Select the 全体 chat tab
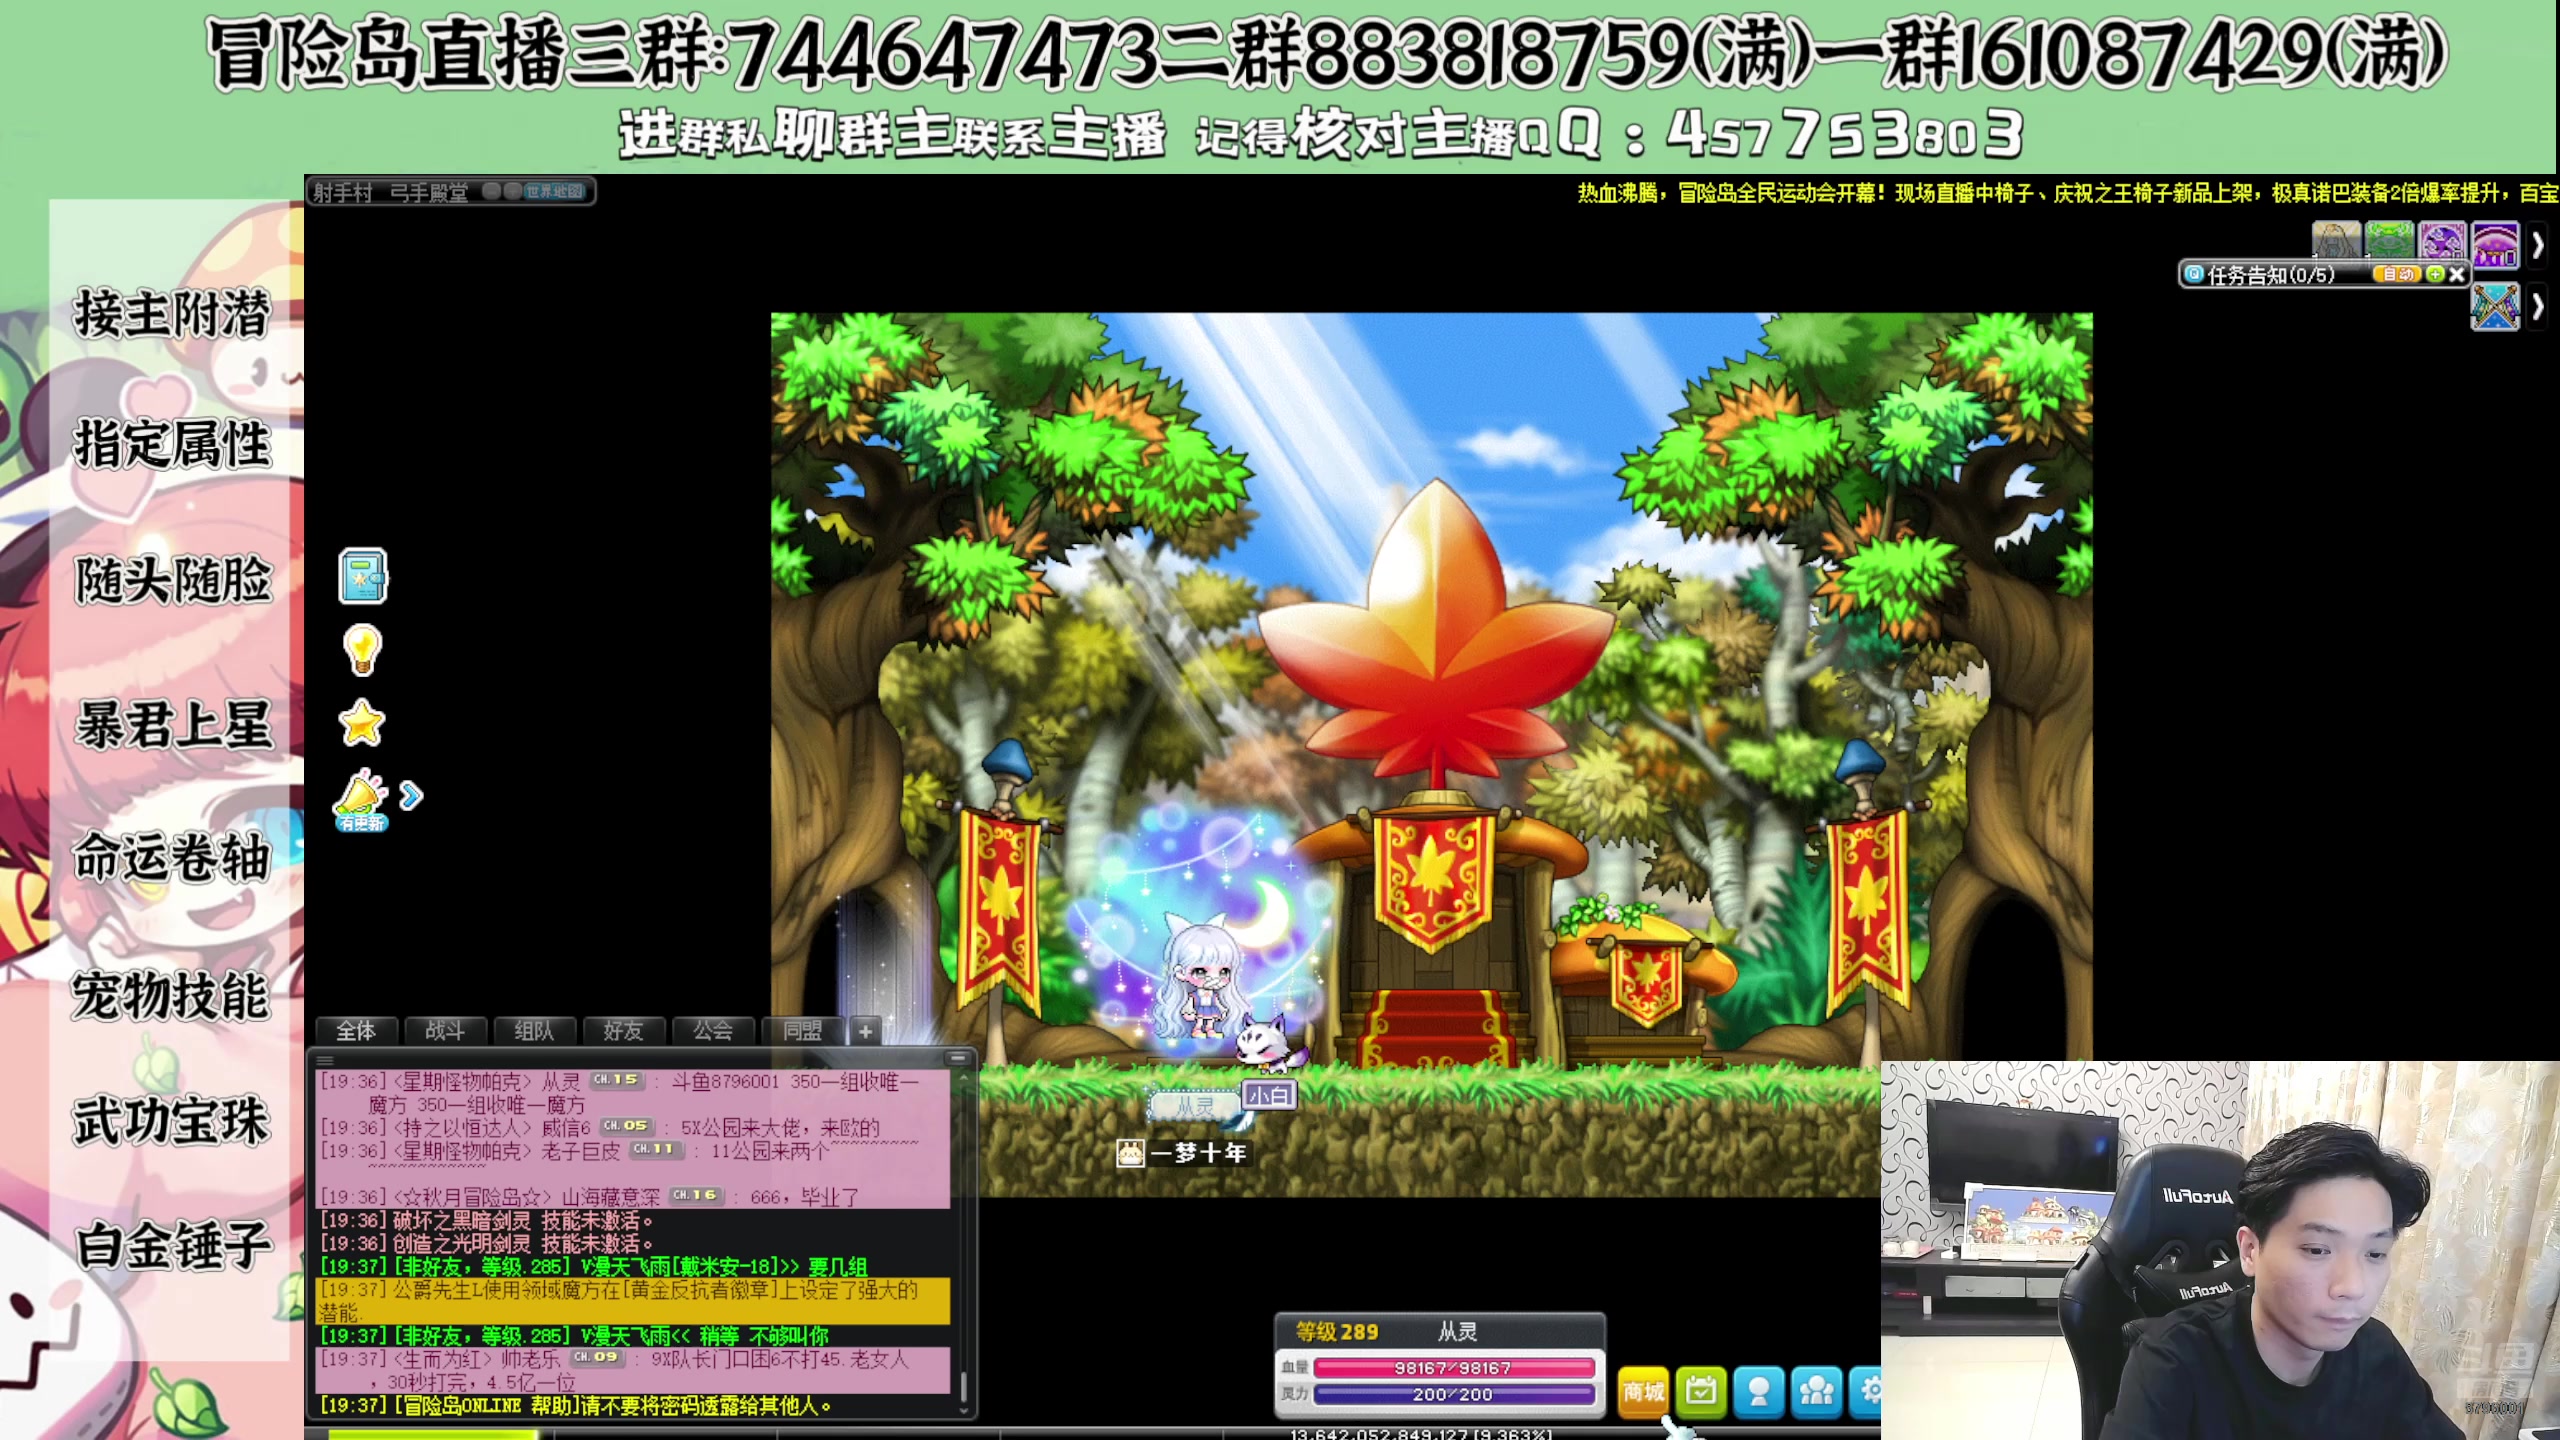The width and height of the screenshot is (2560, 1440). tap(356, 1031)
